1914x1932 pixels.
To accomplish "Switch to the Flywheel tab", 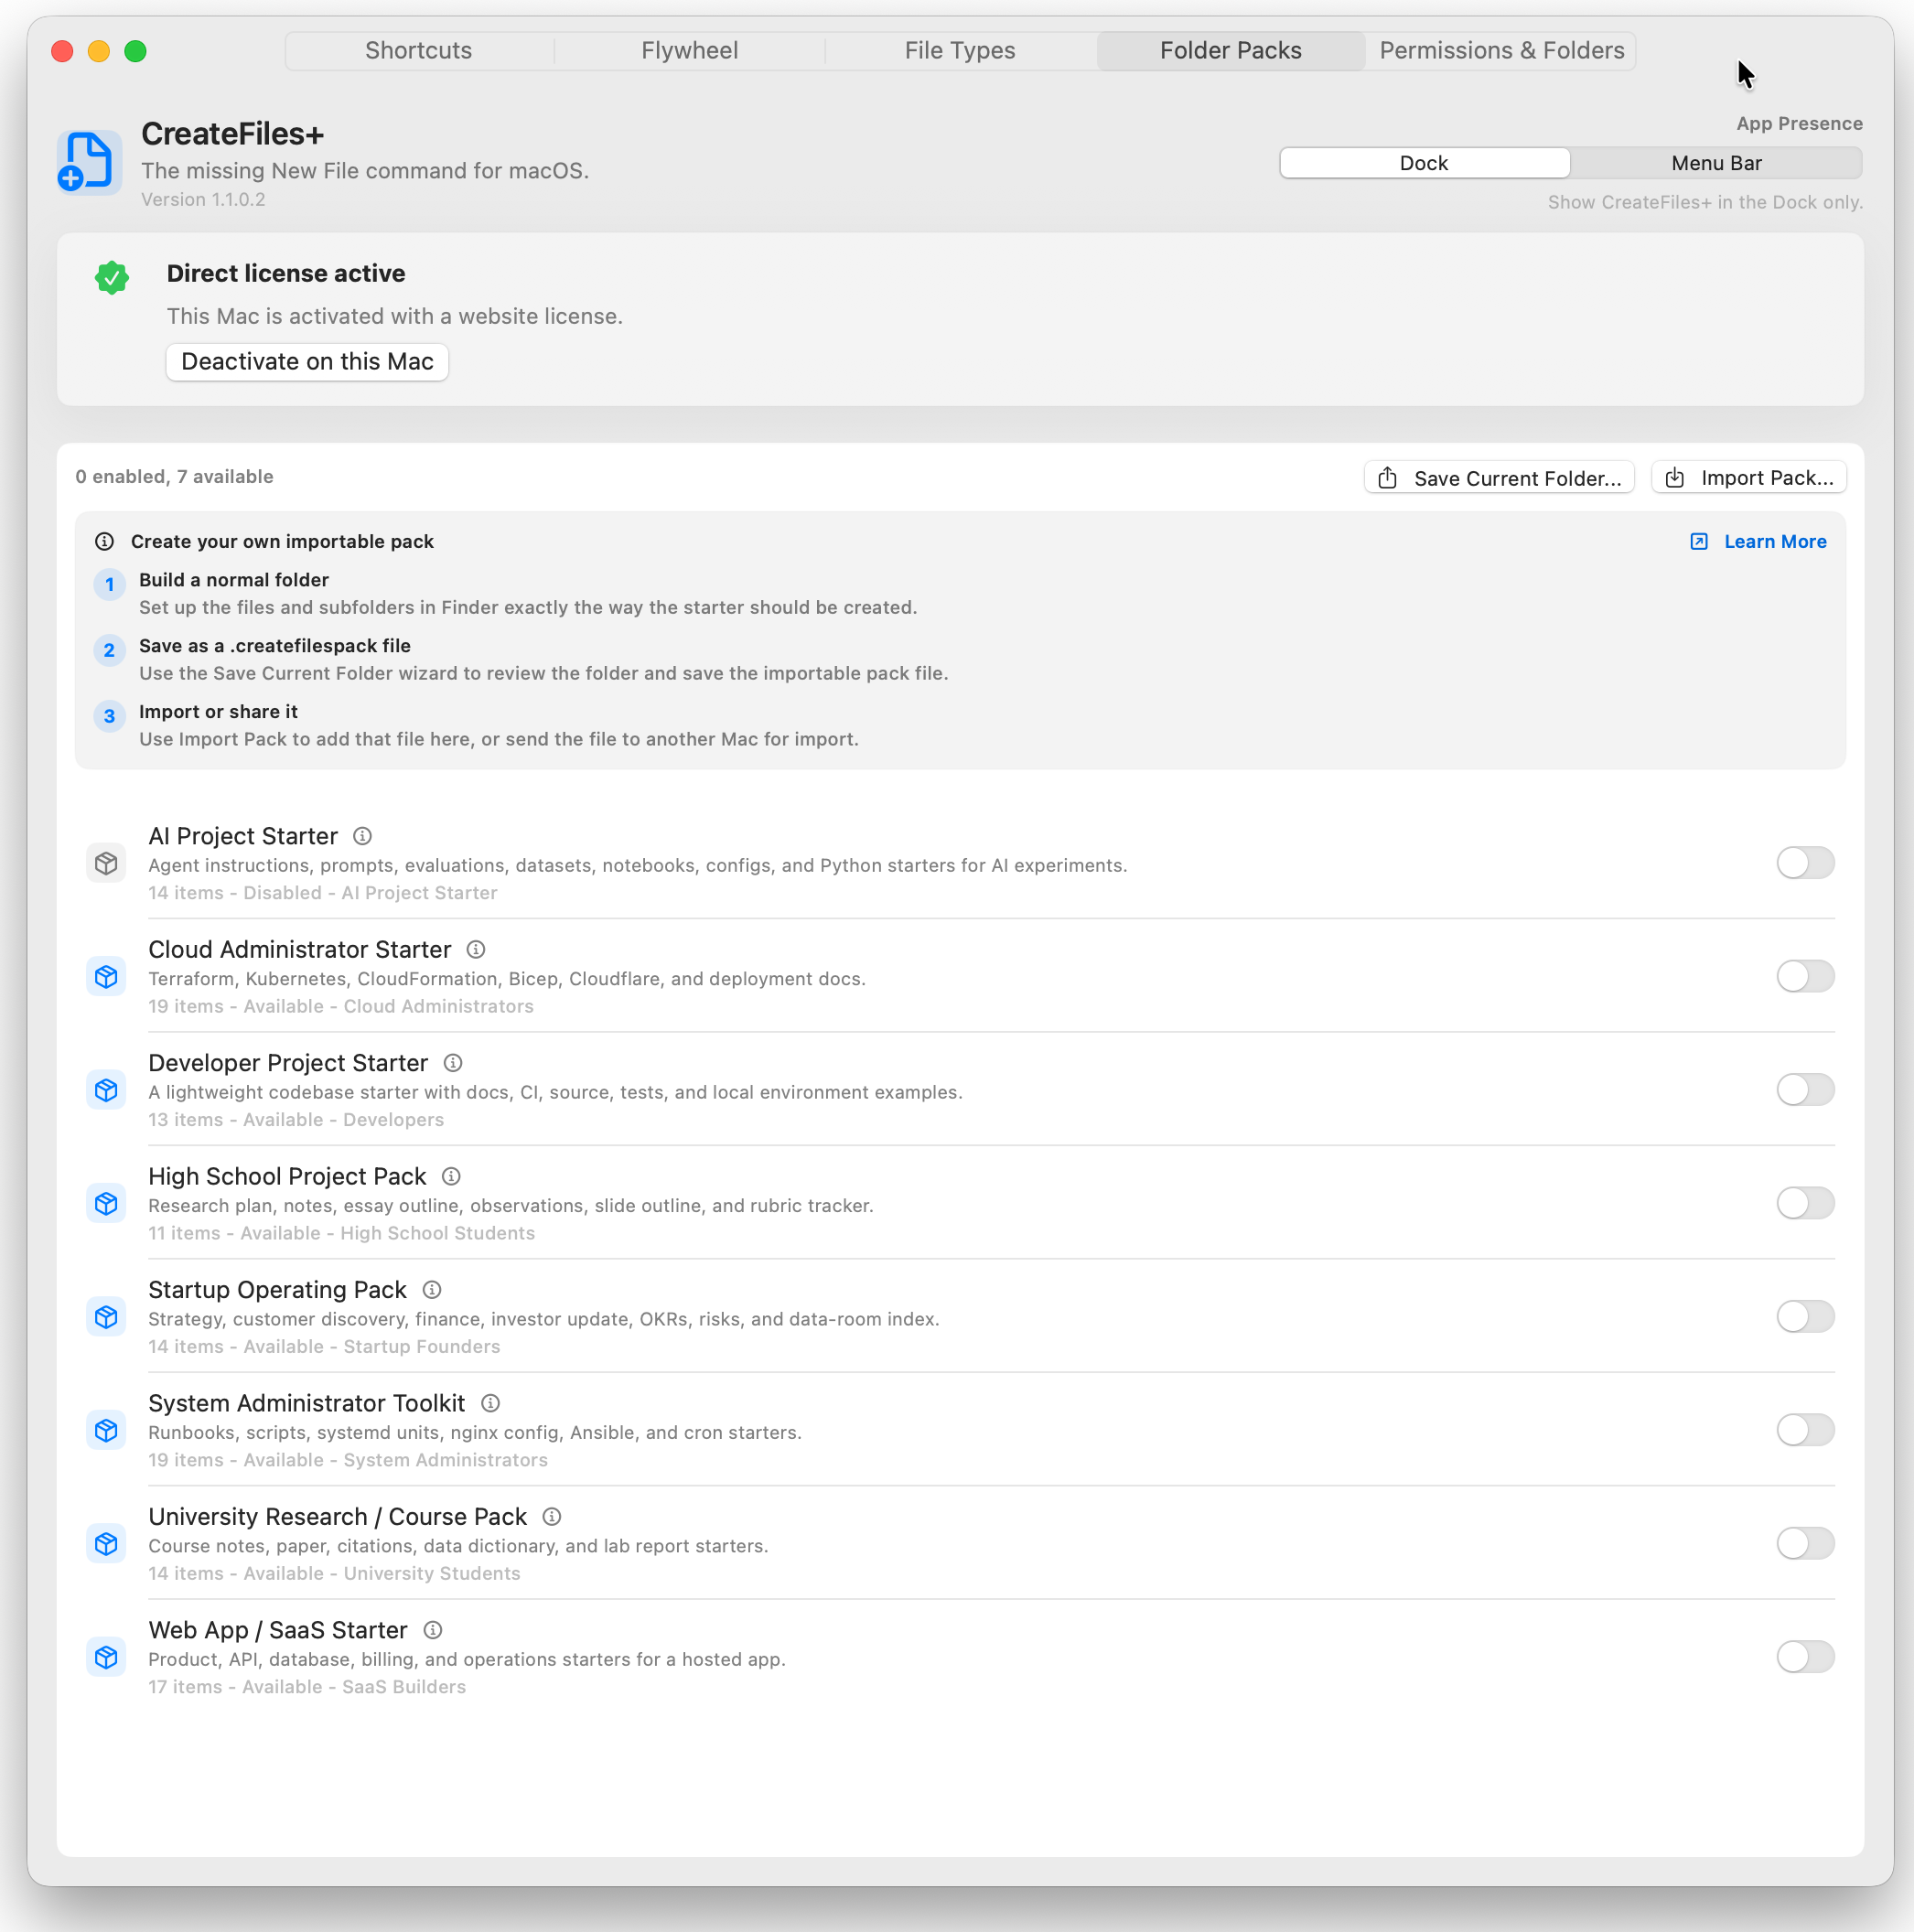I will pos(690,50).
